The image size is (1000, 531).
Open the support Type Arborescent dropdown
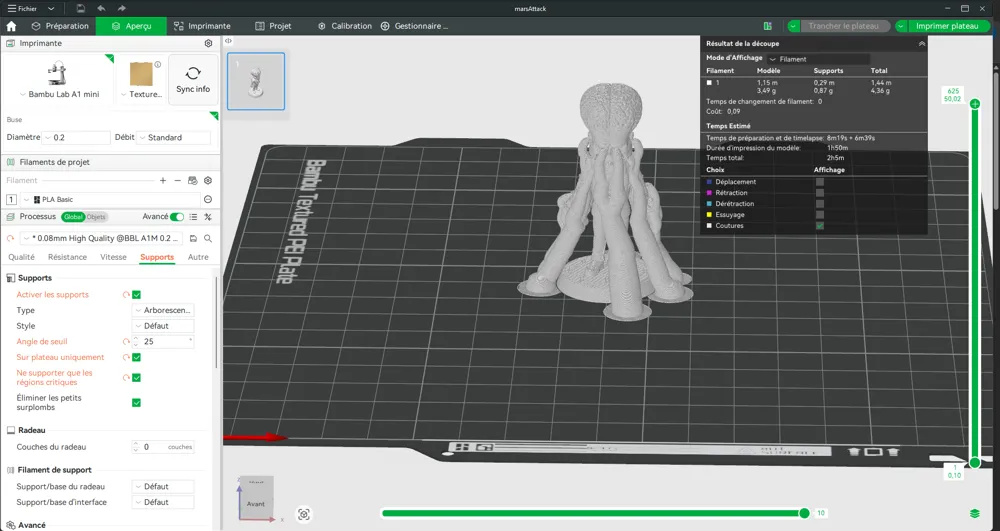(163, 310)
